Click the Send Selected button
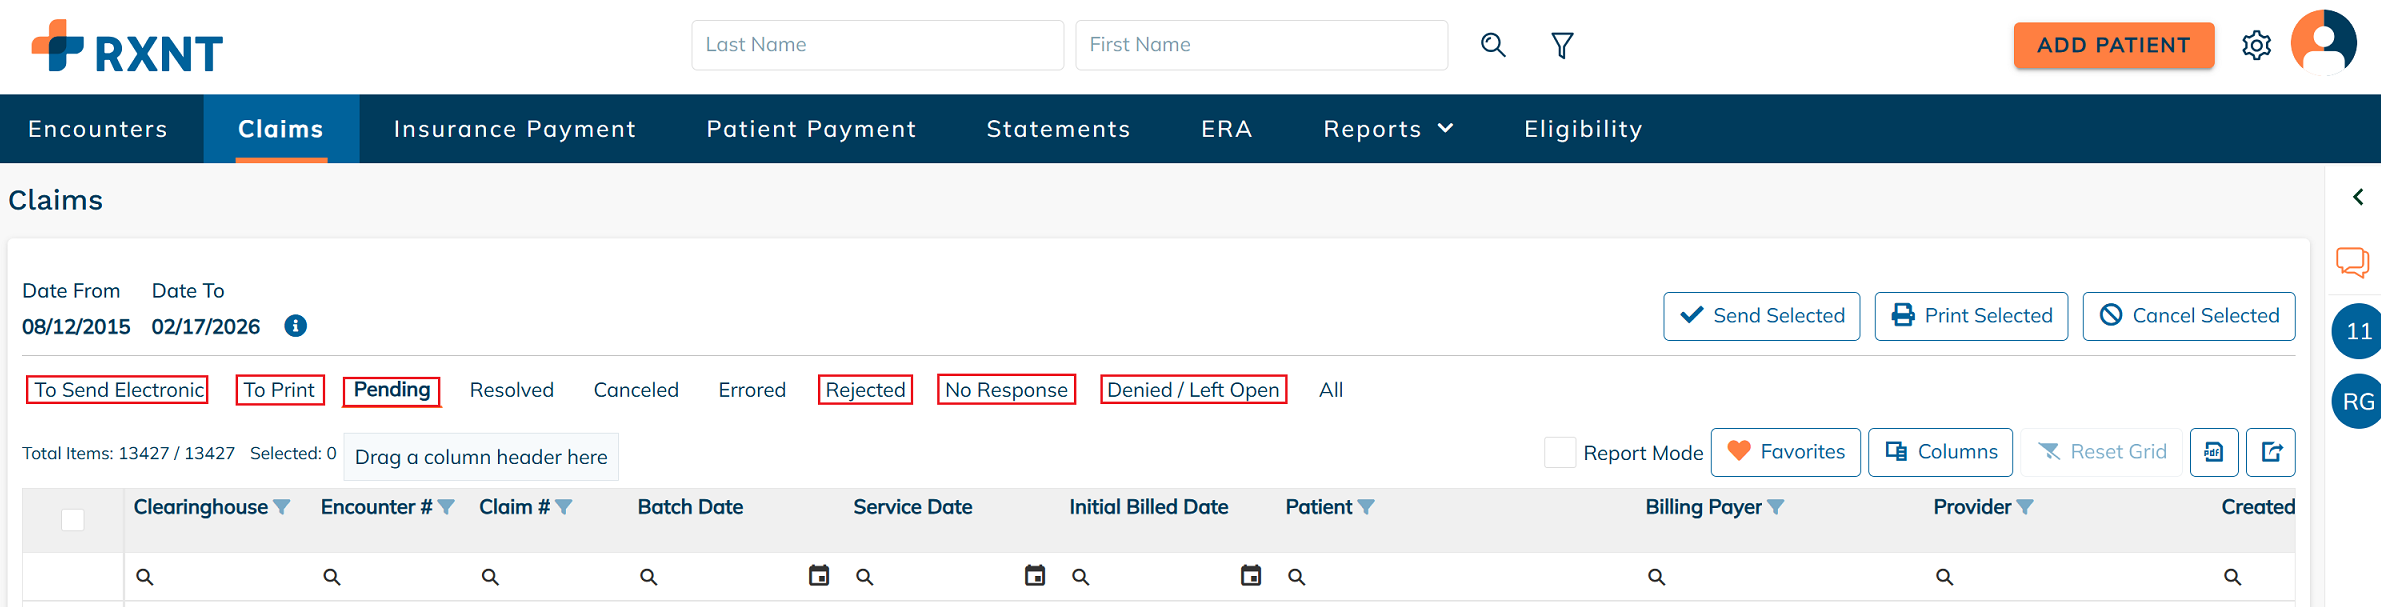Image resolution: width=2381 pixels, height=607 pixels. pyautogui.click(x=1761, y=316)
